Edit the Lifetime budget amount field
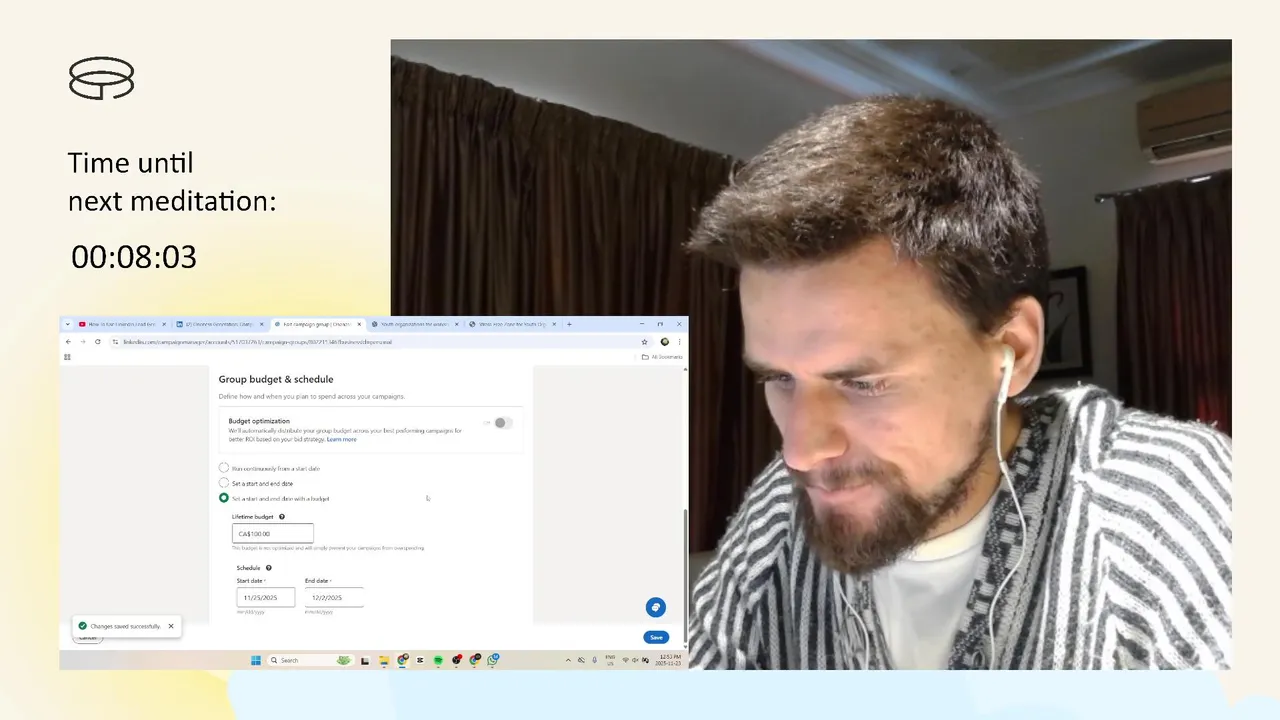 click(x=273, y=534)
